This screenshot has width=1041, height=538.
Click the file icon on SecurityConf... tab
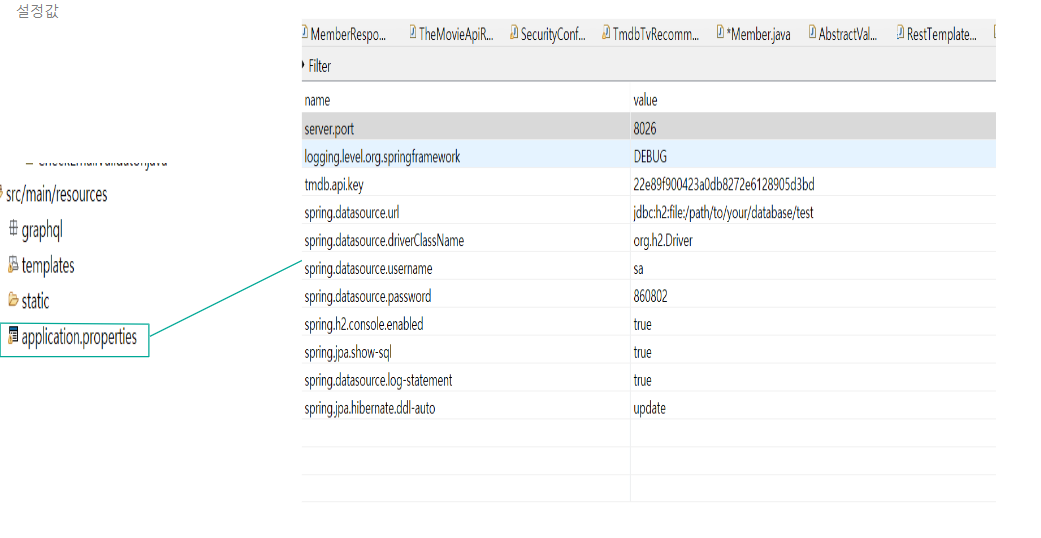[514, 32]
